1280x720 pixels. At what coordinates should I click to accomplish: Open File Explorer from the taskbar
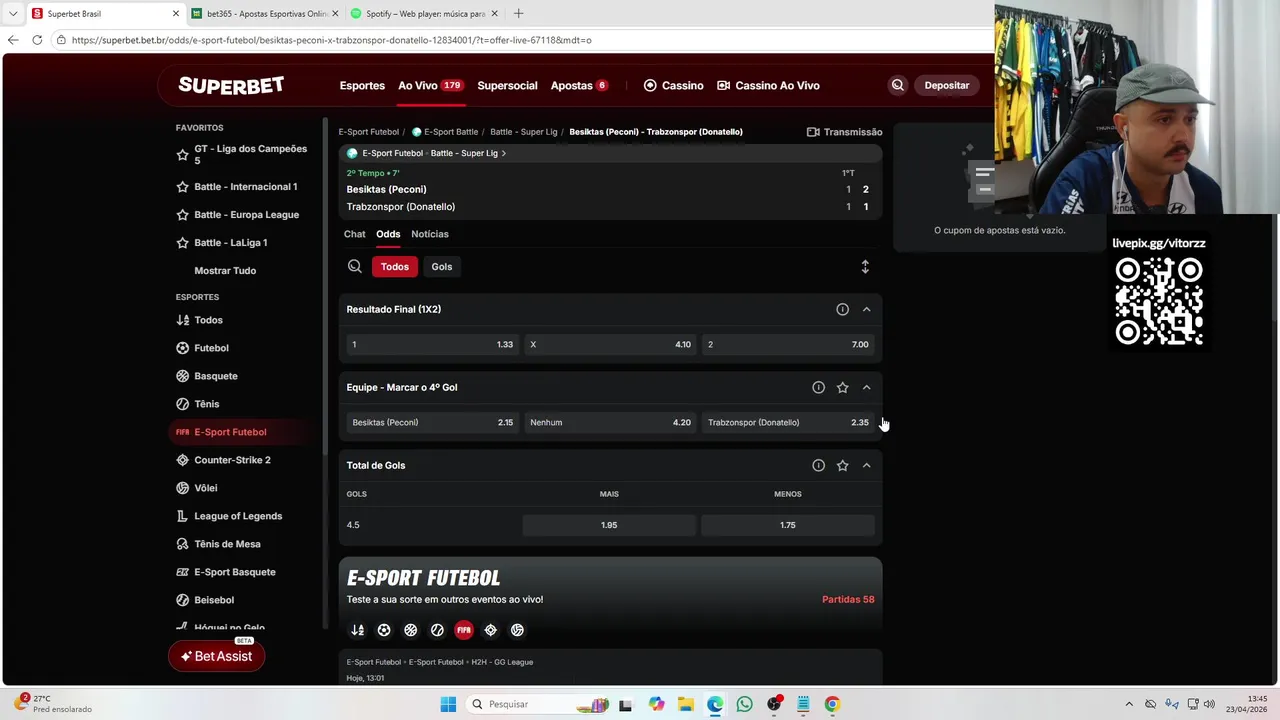(x=686, y=704)
